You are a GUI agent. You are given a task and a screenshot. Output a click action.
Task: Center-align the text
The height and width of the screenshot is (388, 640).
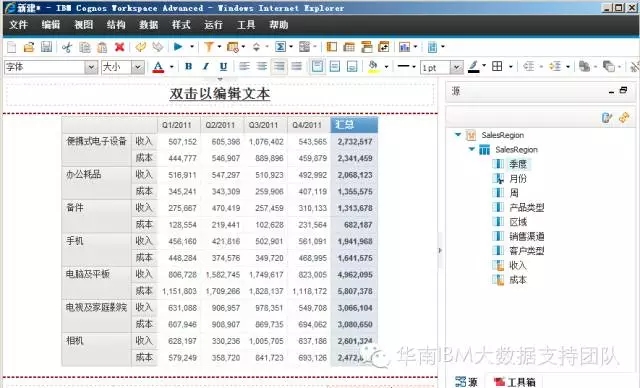(262, 66)
